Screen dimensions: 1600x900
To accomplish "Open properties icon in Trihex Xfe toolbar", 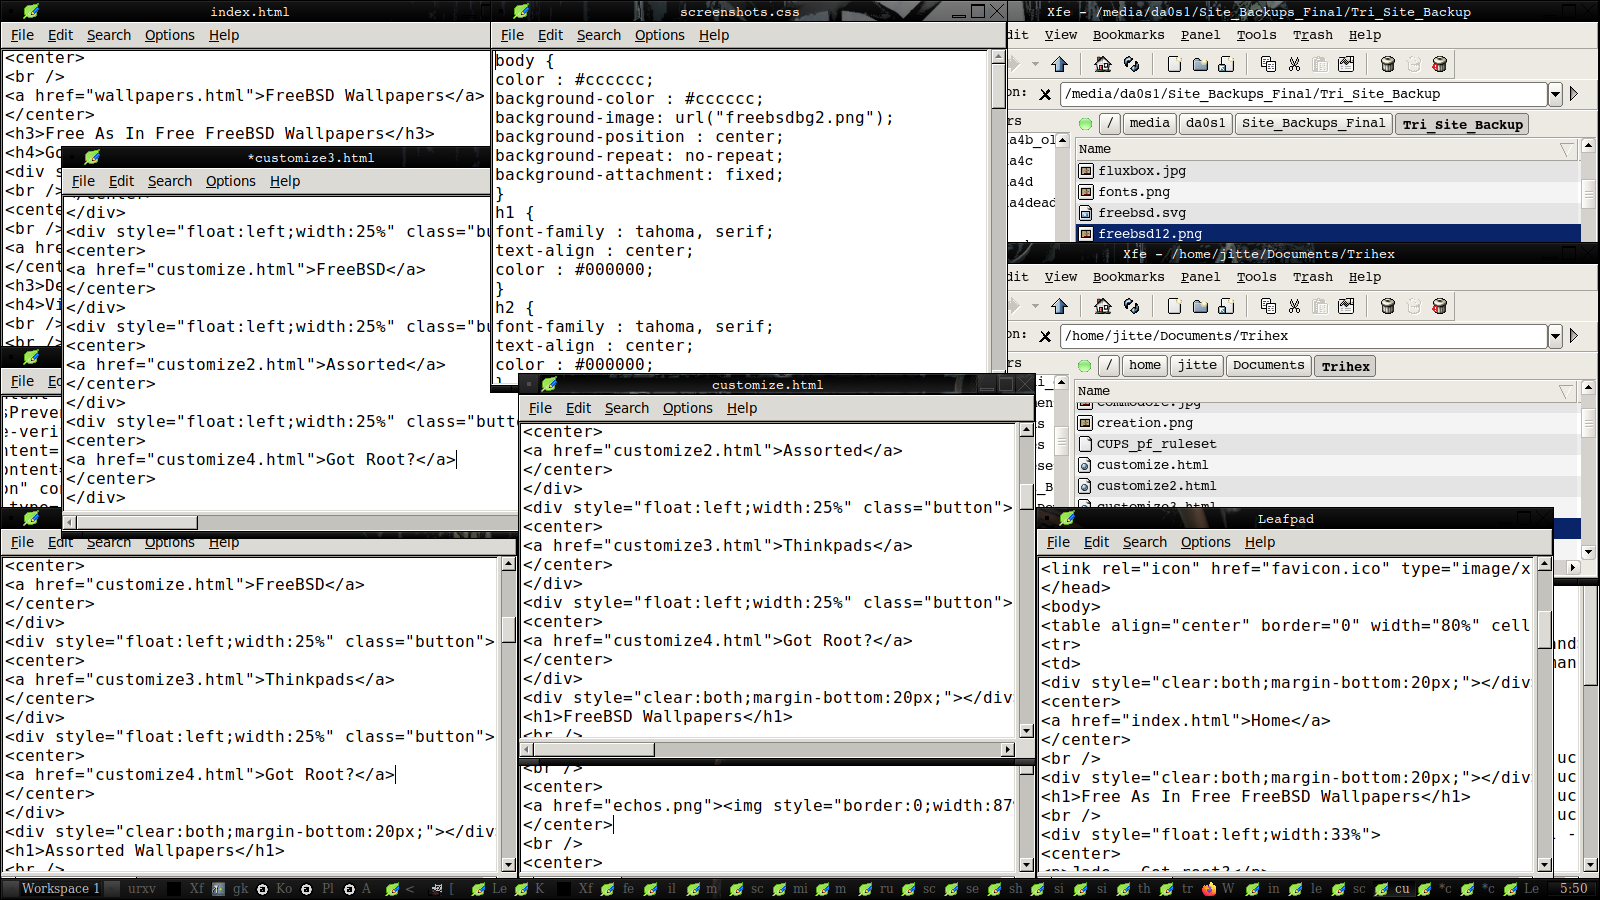I will (x=1346, y=306).
